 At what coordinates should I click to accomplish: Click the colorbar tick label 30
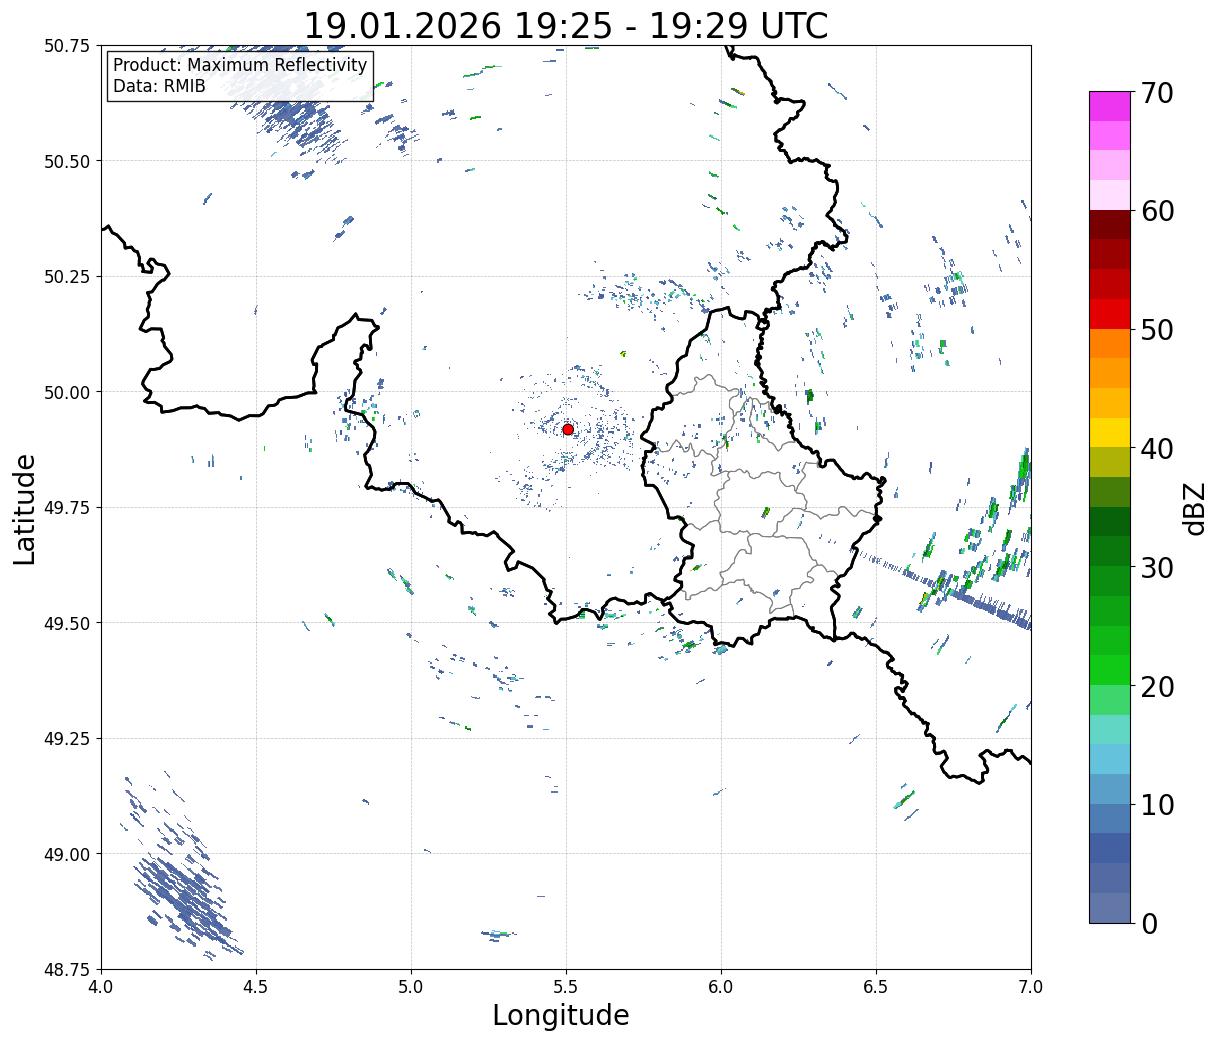pyautogui.click(x=1156, y=567)
